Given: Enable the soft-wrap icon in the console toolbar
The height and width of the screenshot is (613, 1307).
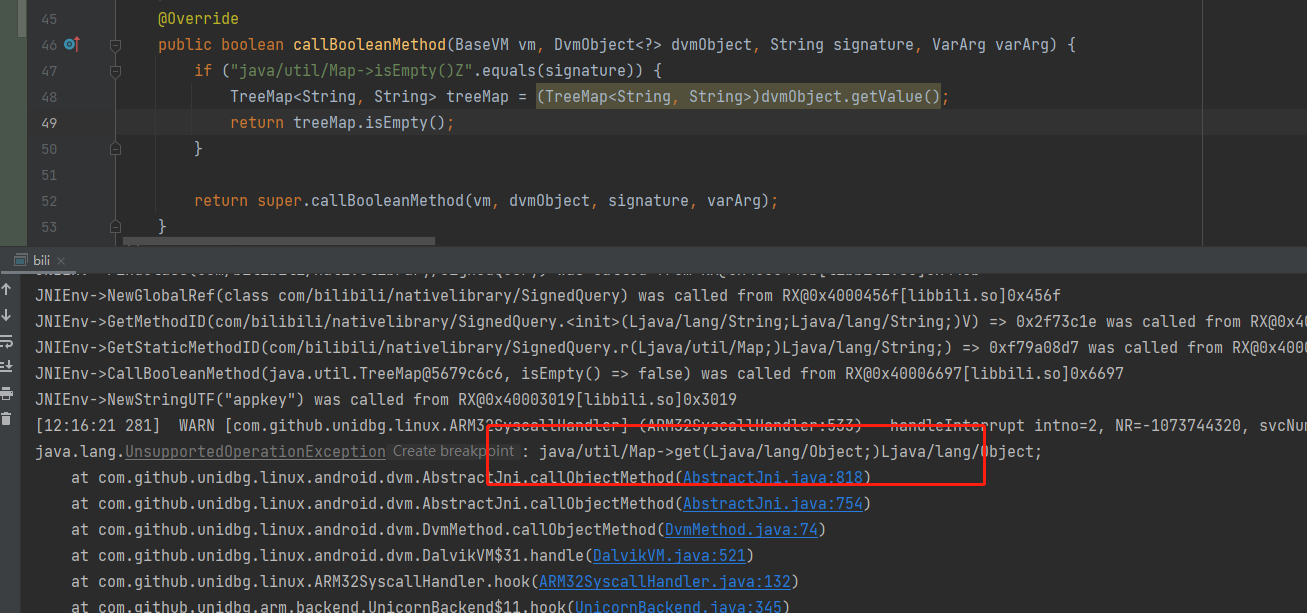Looking at the screenshot, I should click(x=7, y=339).
